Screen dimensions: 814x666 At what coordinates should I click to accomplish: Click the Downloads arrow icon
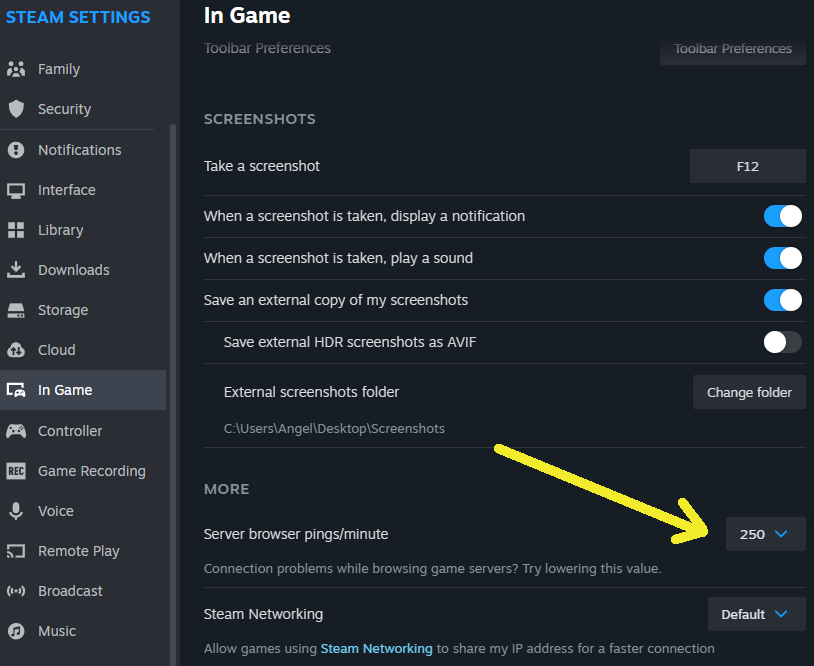(x=16, y=270)
